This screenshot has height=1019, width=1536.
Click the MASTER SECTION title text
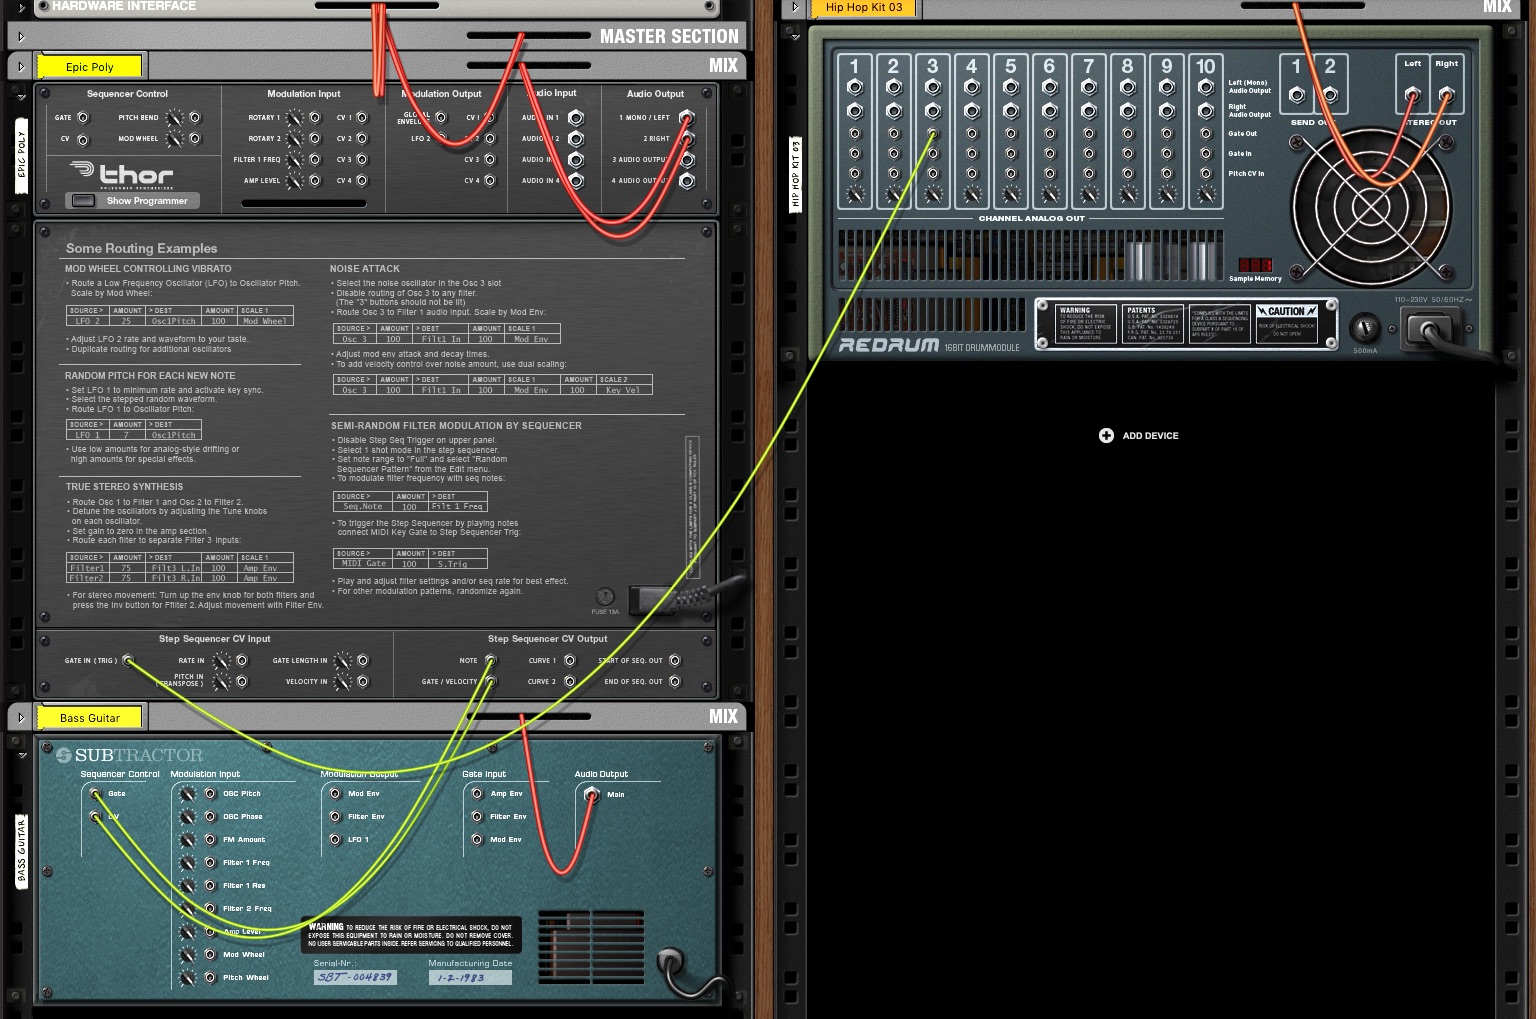point(669,37)
